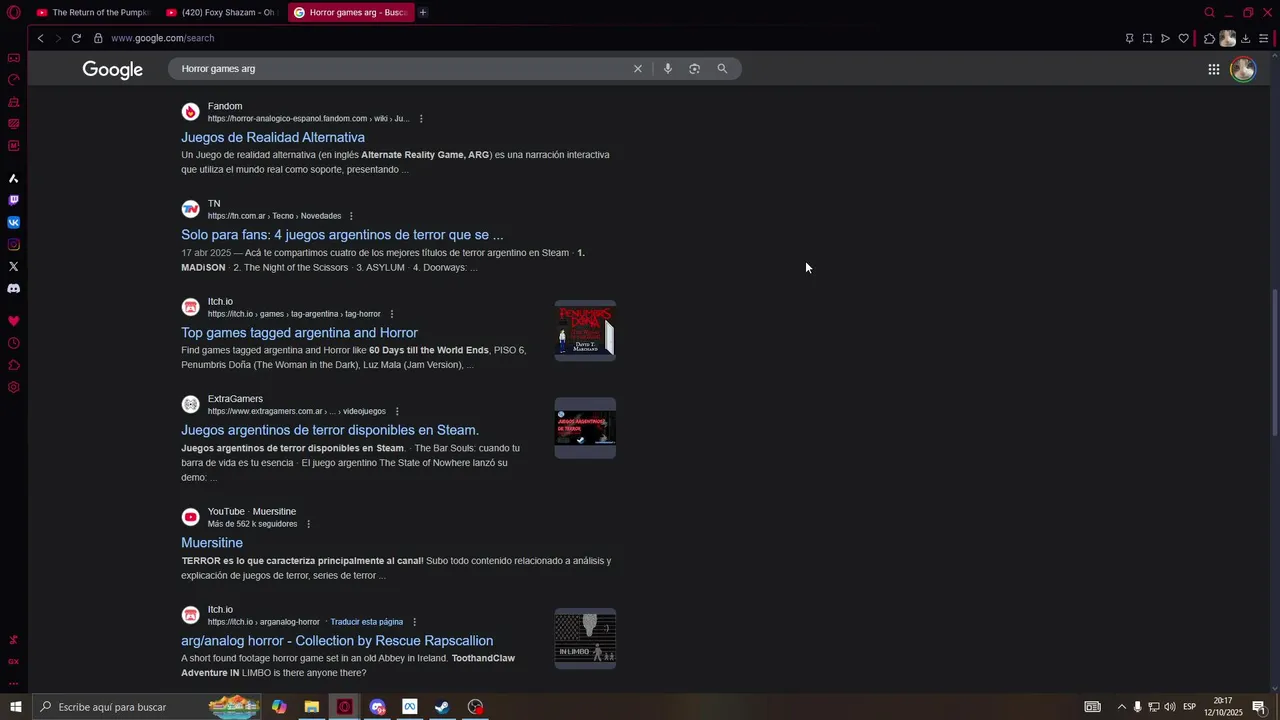Submit search with the magnifier button
This screenshot has height=720, width=1280.
[722, 69]
